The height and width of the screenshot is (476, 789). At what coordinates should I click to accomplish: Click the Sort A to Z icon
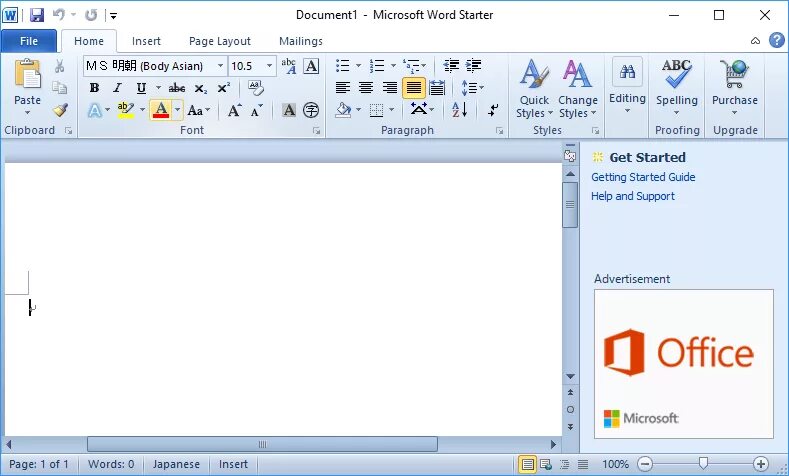point(459,109)
